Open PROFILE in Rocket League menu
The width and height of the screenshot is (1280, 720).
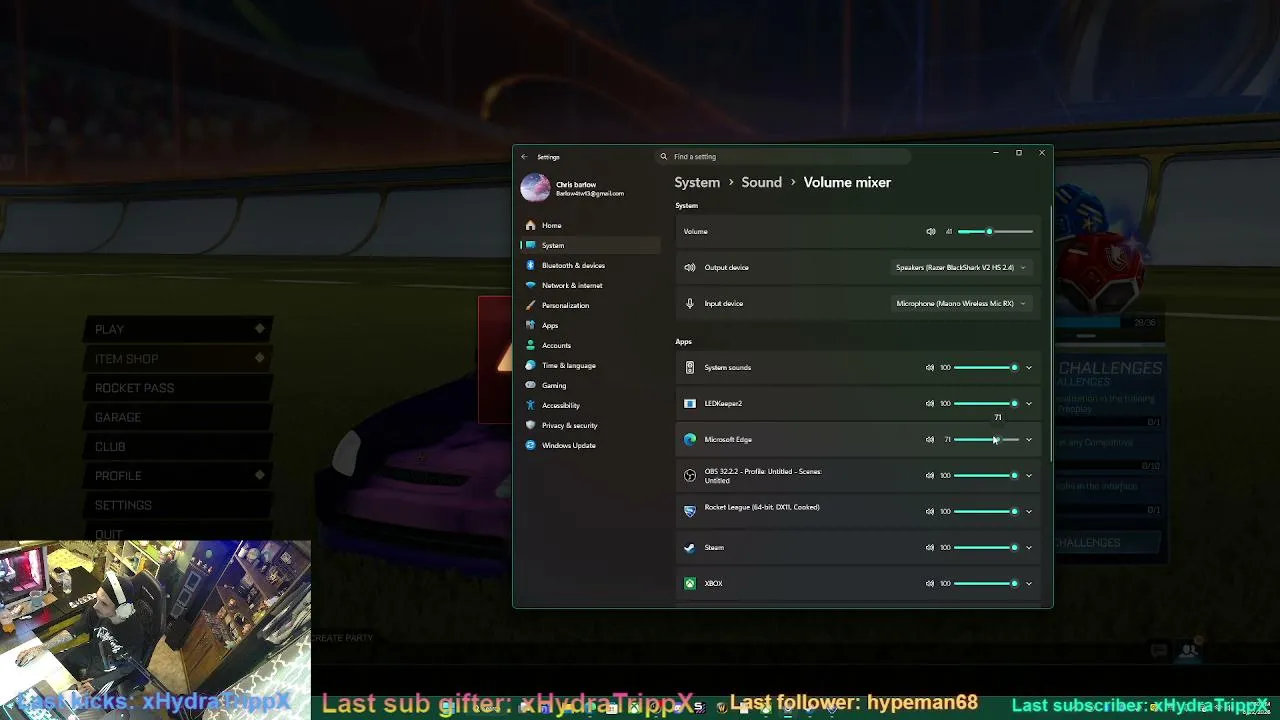tap(178, 476)
